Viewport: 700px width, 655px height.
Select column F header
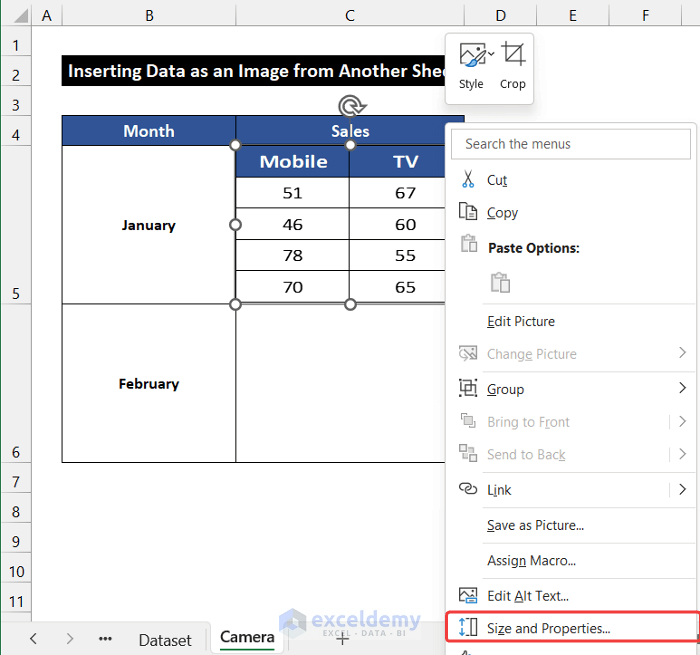pos(645,15)
